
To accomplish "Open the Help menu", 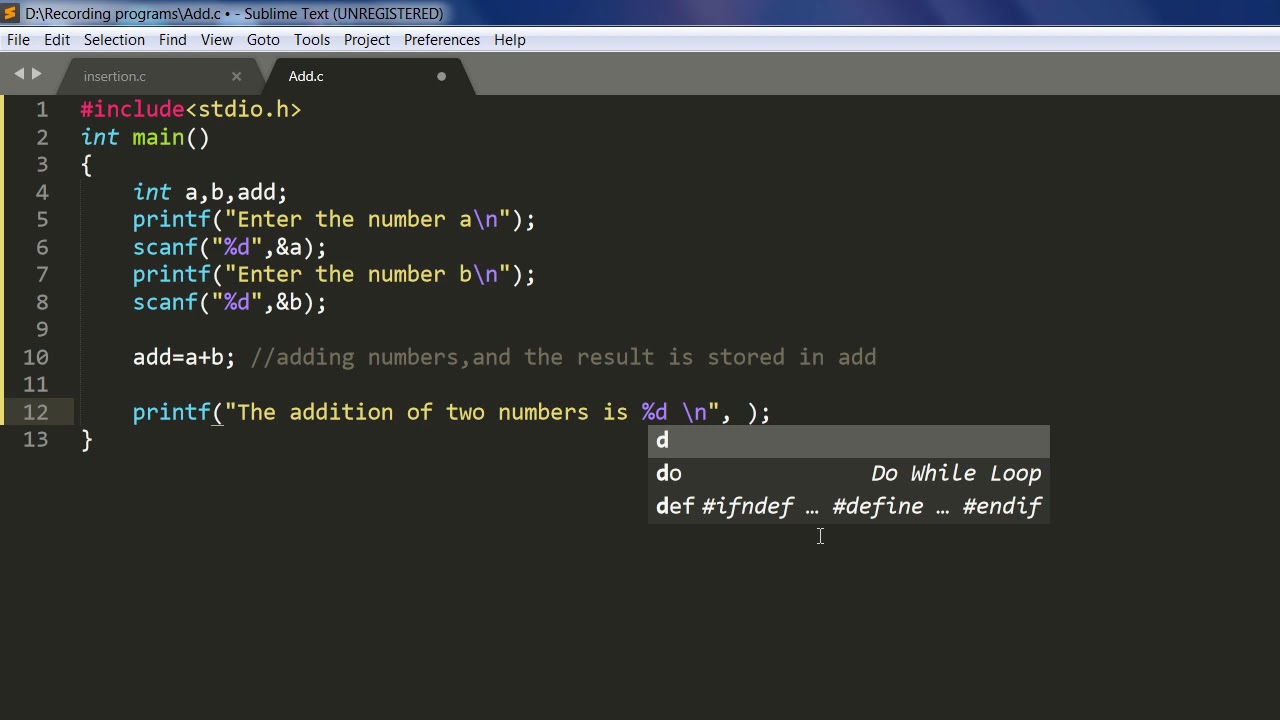I will click(509, 40).
